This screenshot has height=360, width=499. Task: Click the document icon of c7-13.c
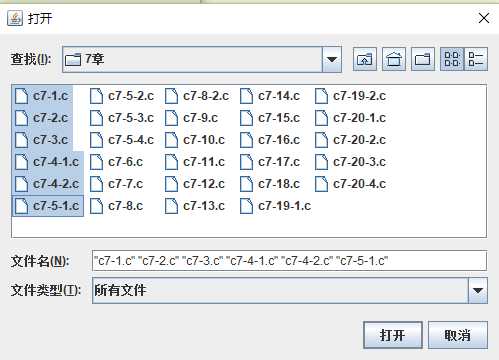tap(172, 206)
